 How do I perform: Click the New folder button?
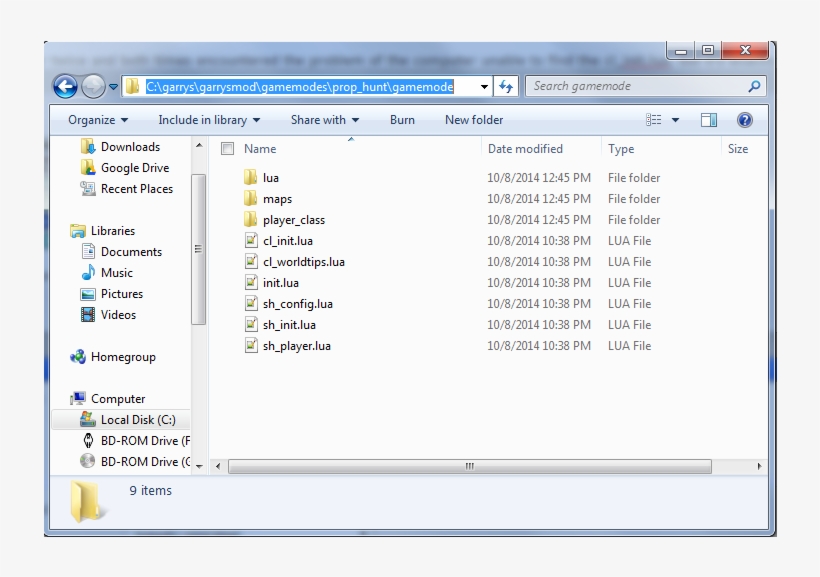pos(473,119)
